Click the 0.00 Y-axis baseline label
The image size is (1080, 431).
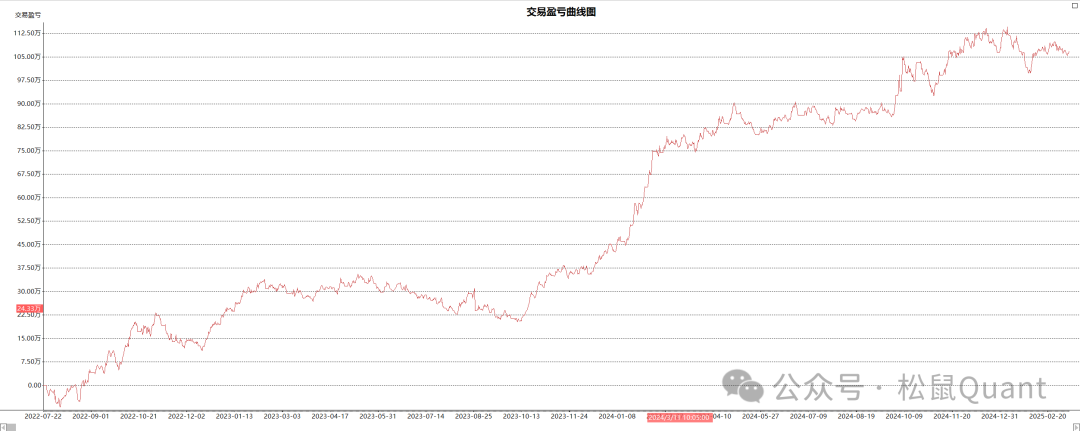[34, 385]
